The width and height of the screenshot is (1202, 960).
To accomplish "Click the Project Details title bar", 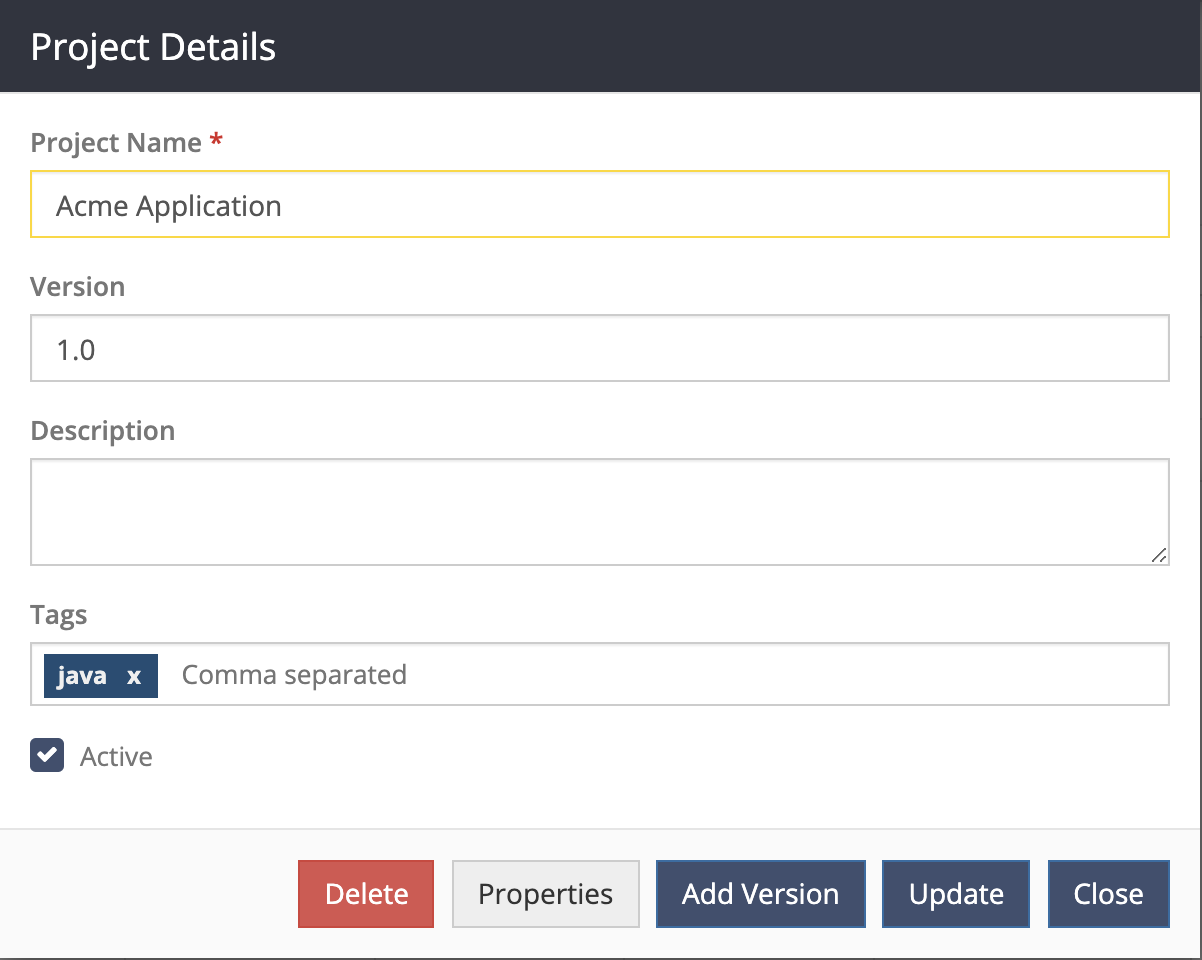I will click(152, 46).
